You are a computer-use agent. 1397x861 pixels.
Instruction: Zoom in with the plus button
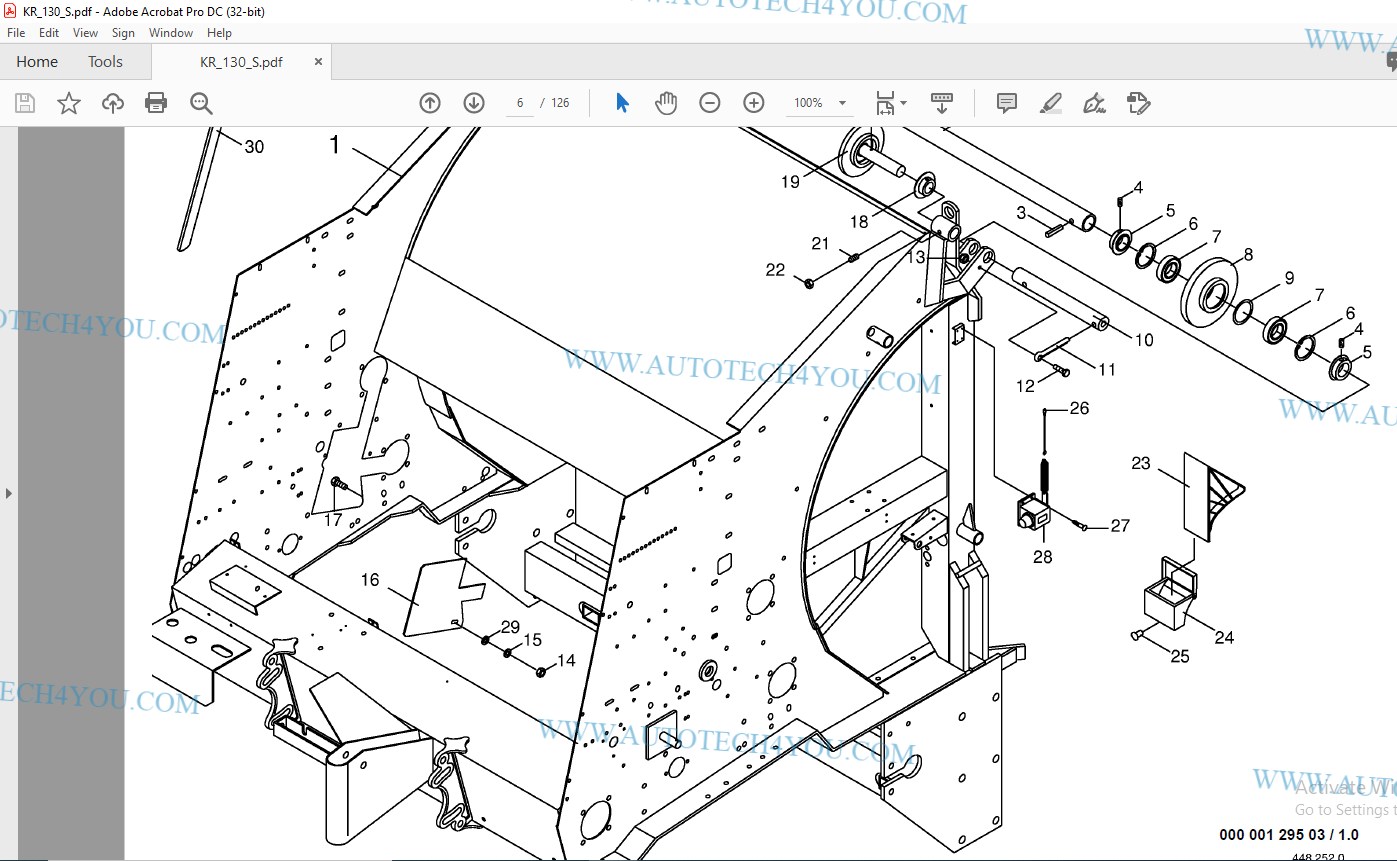[754, 103]
